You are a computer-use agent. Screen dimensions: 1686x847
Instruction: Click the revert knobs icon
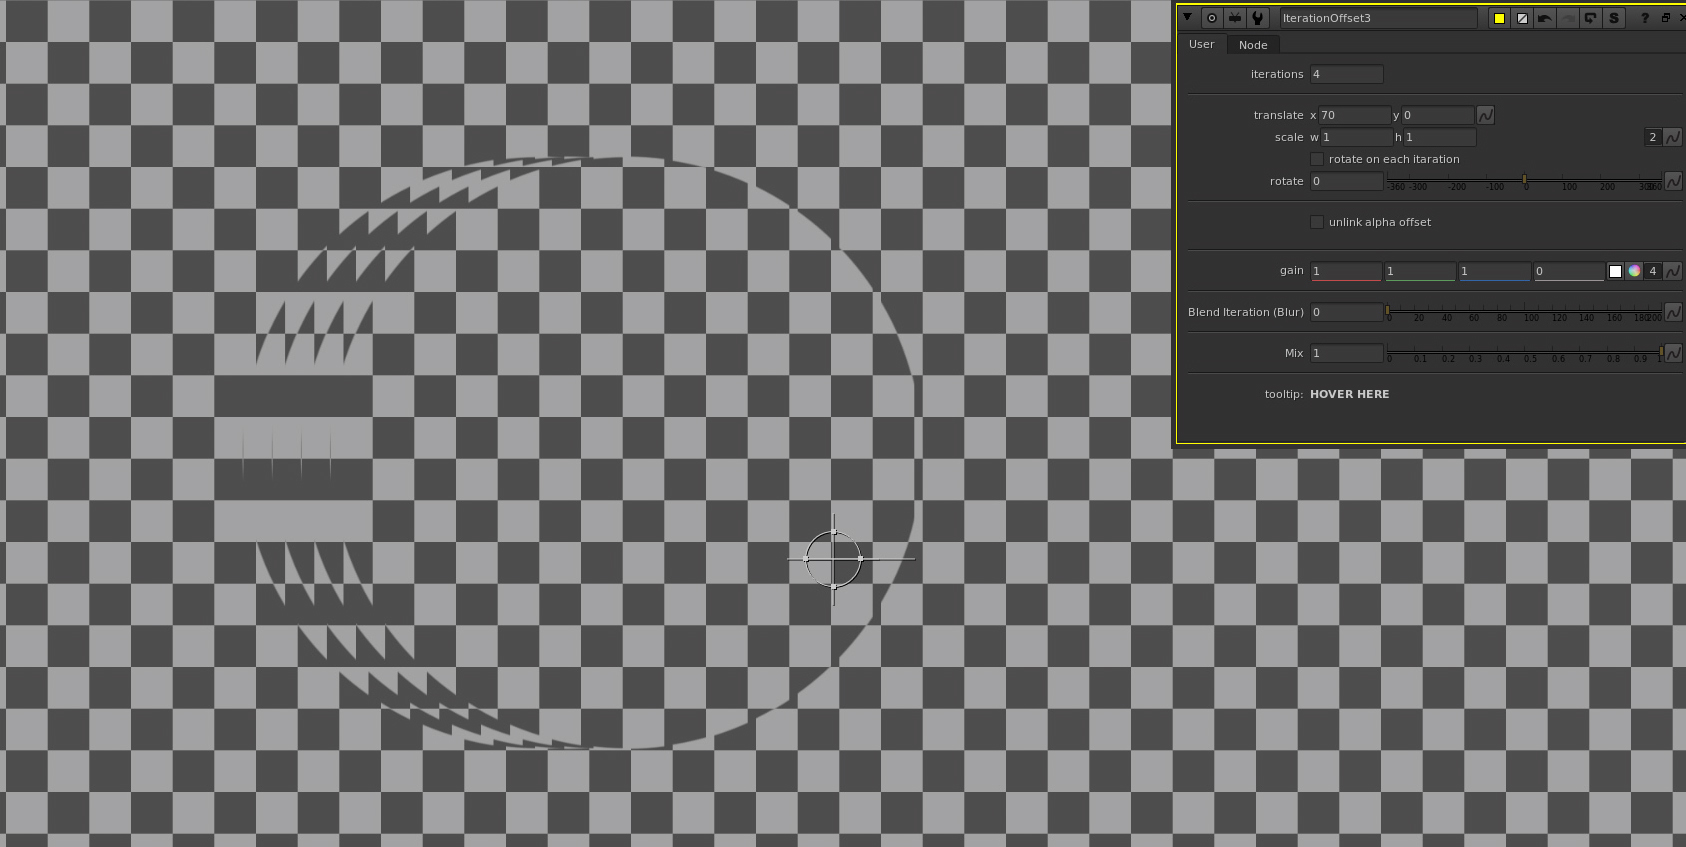[x=1591, y=18]
